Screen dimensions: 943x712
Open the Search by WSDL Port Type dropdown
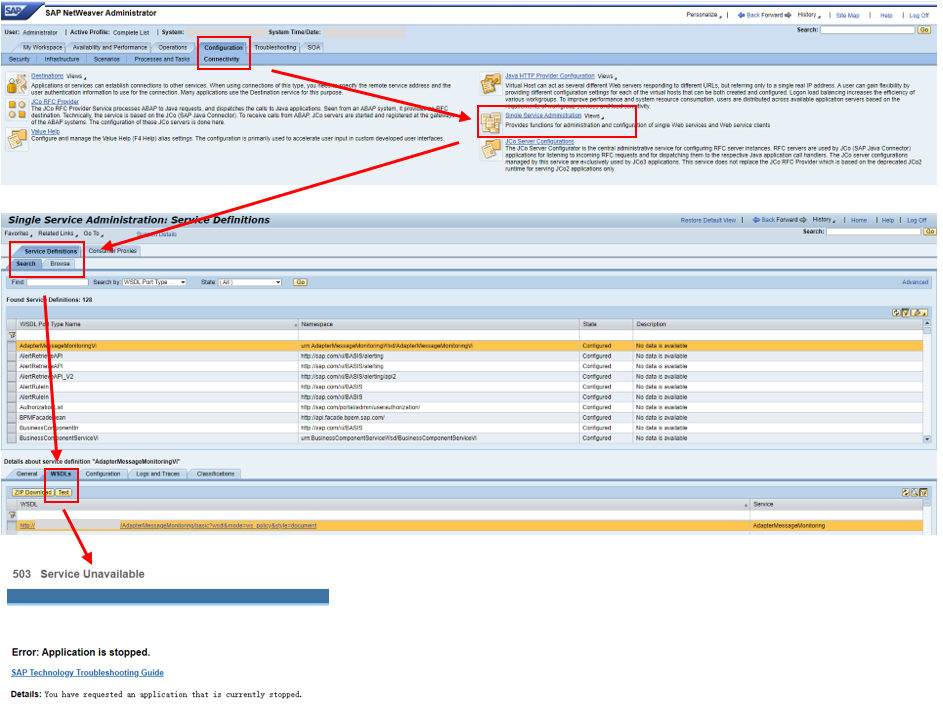[x=155, y=282]
